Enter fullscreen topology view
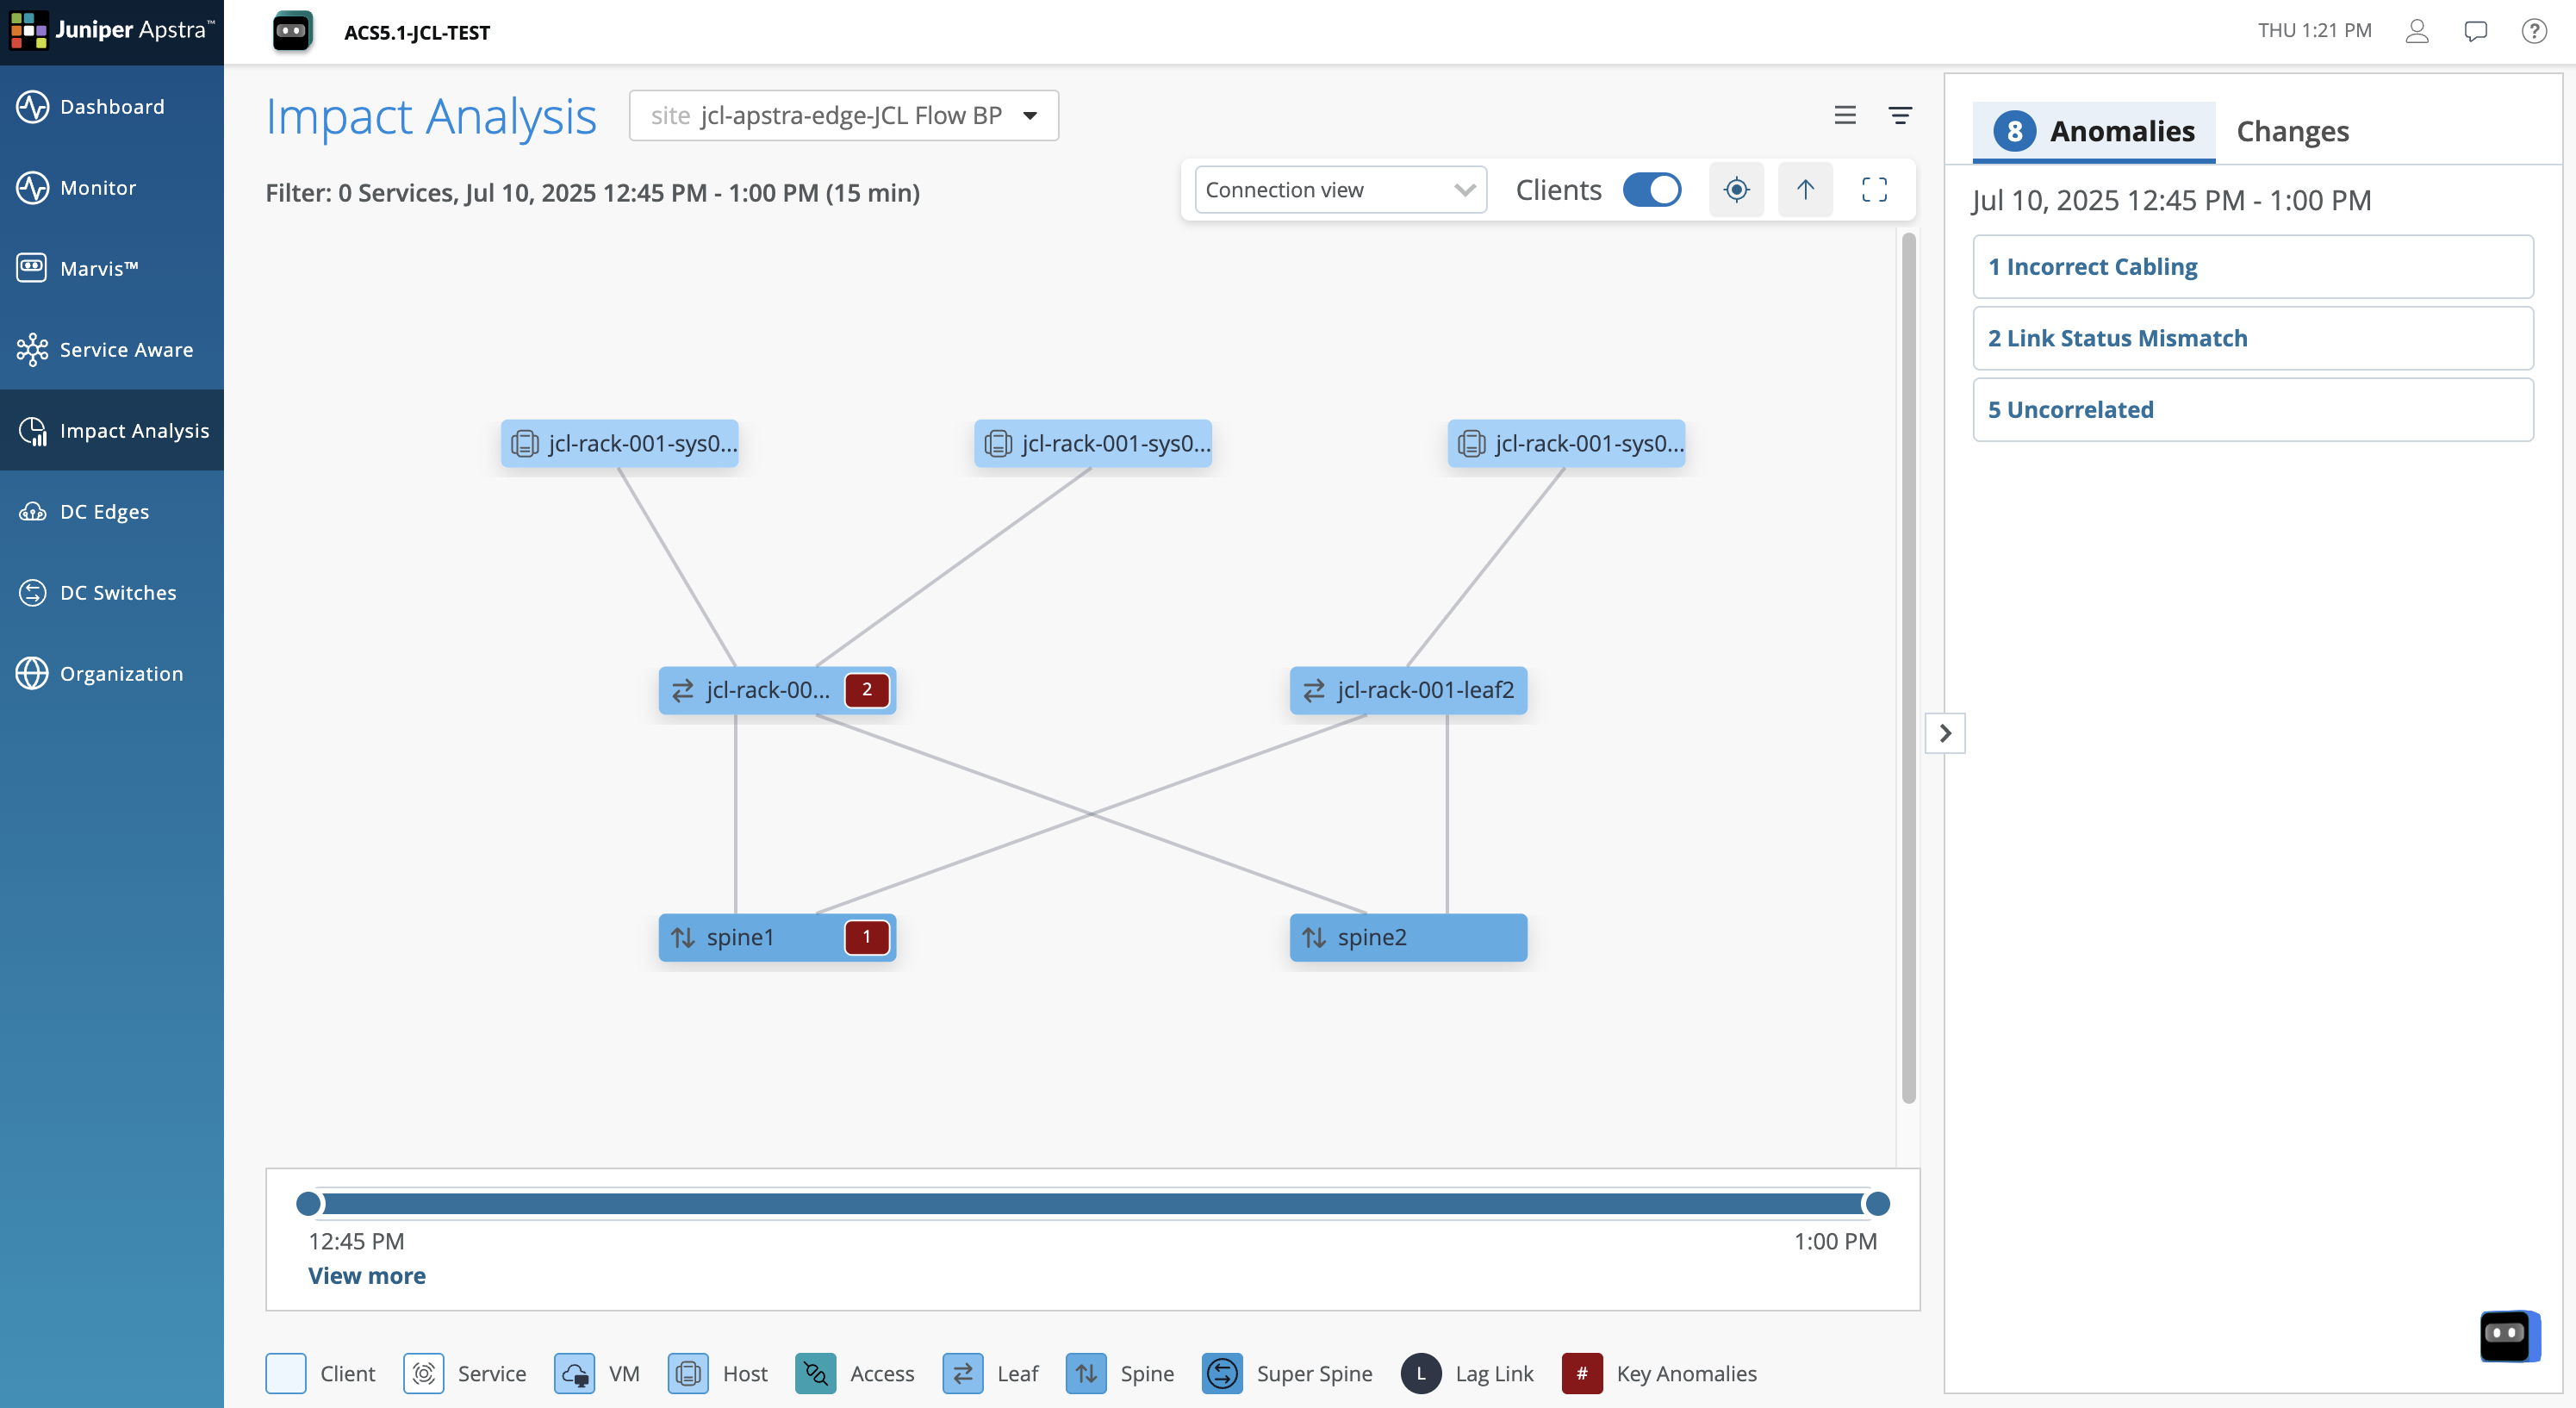The width and height of the screenshot is (2576, 1408). point(1874,190)
